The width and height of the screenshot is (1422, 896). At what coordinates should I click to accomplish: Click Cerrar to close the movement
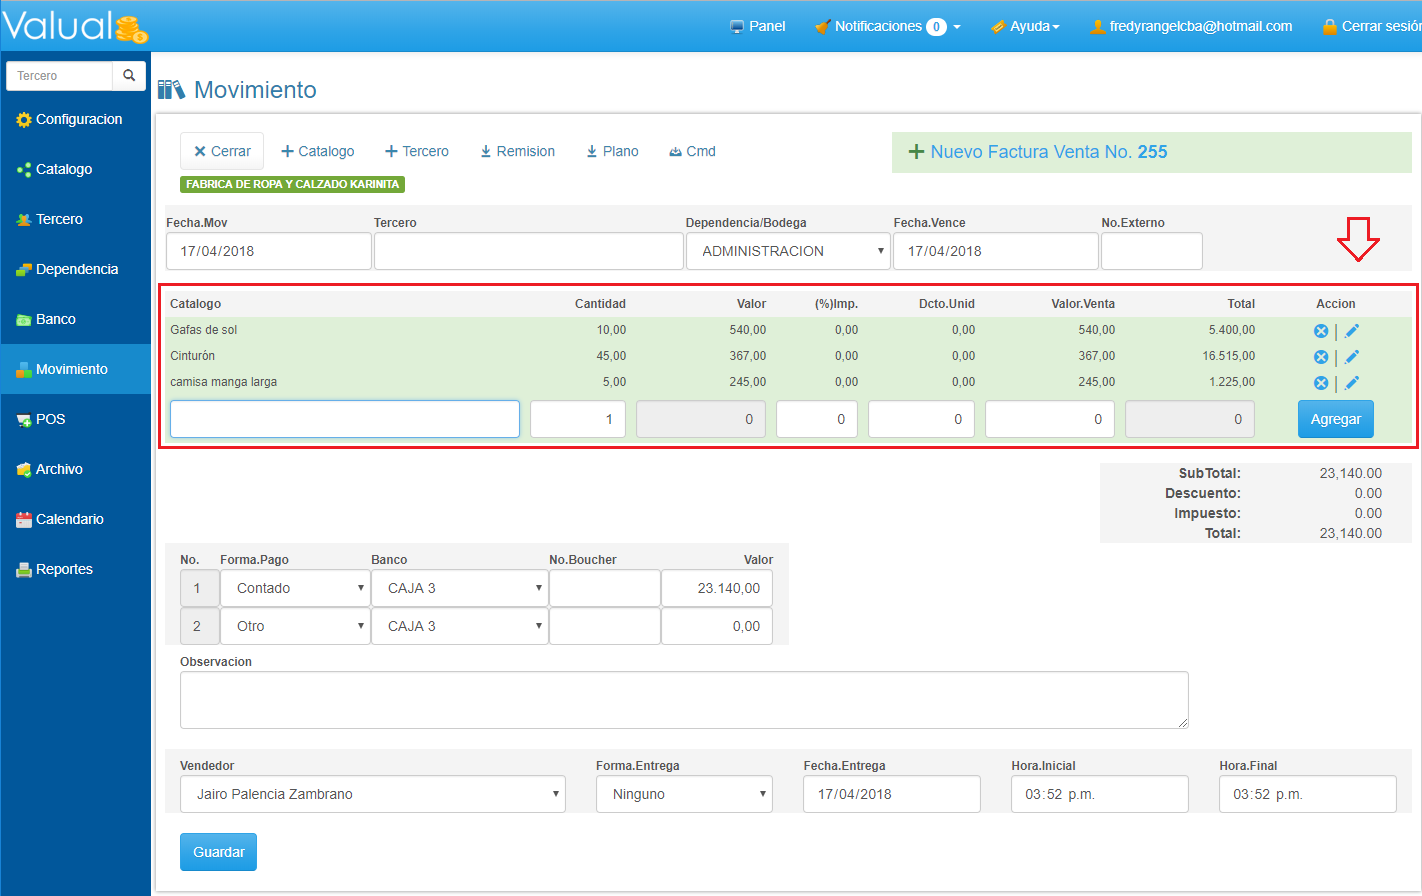click(222, 151)
